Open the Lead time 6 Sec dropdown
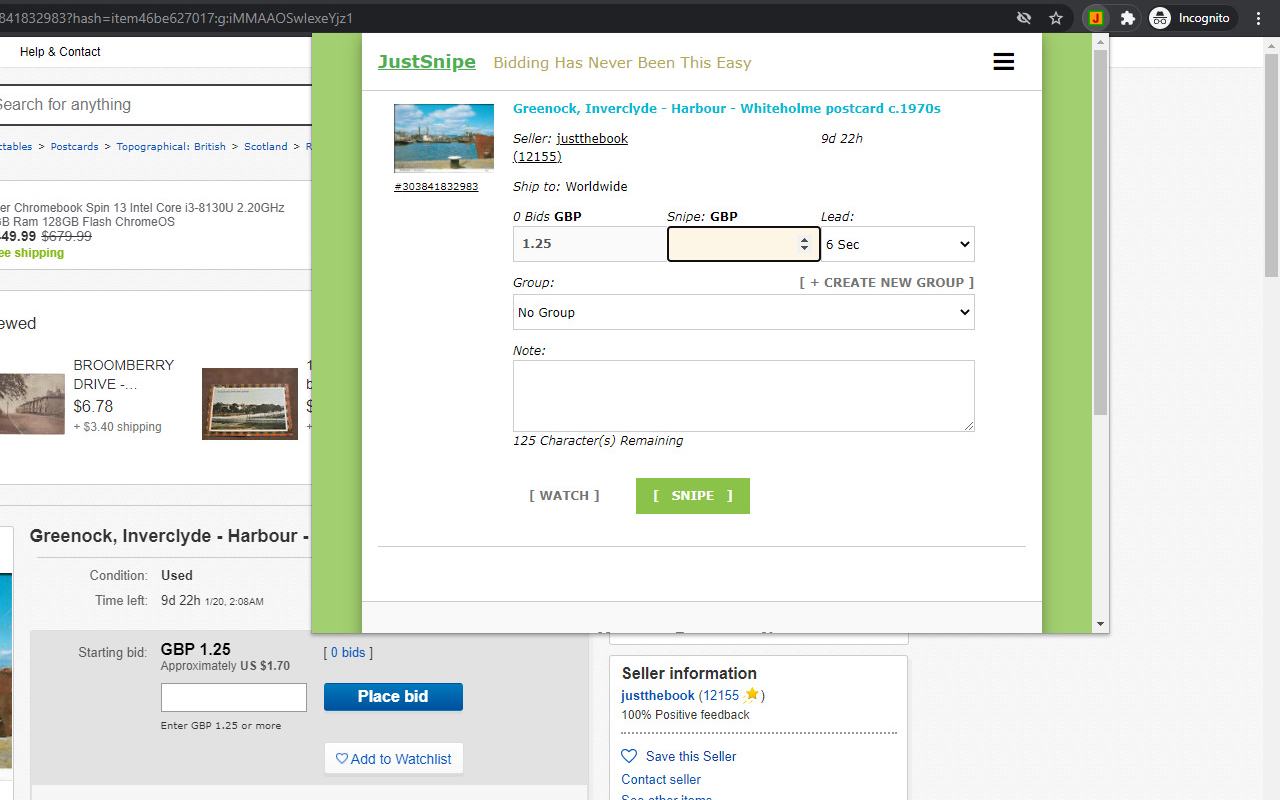The image size is (1280, 800). point(898,244)
